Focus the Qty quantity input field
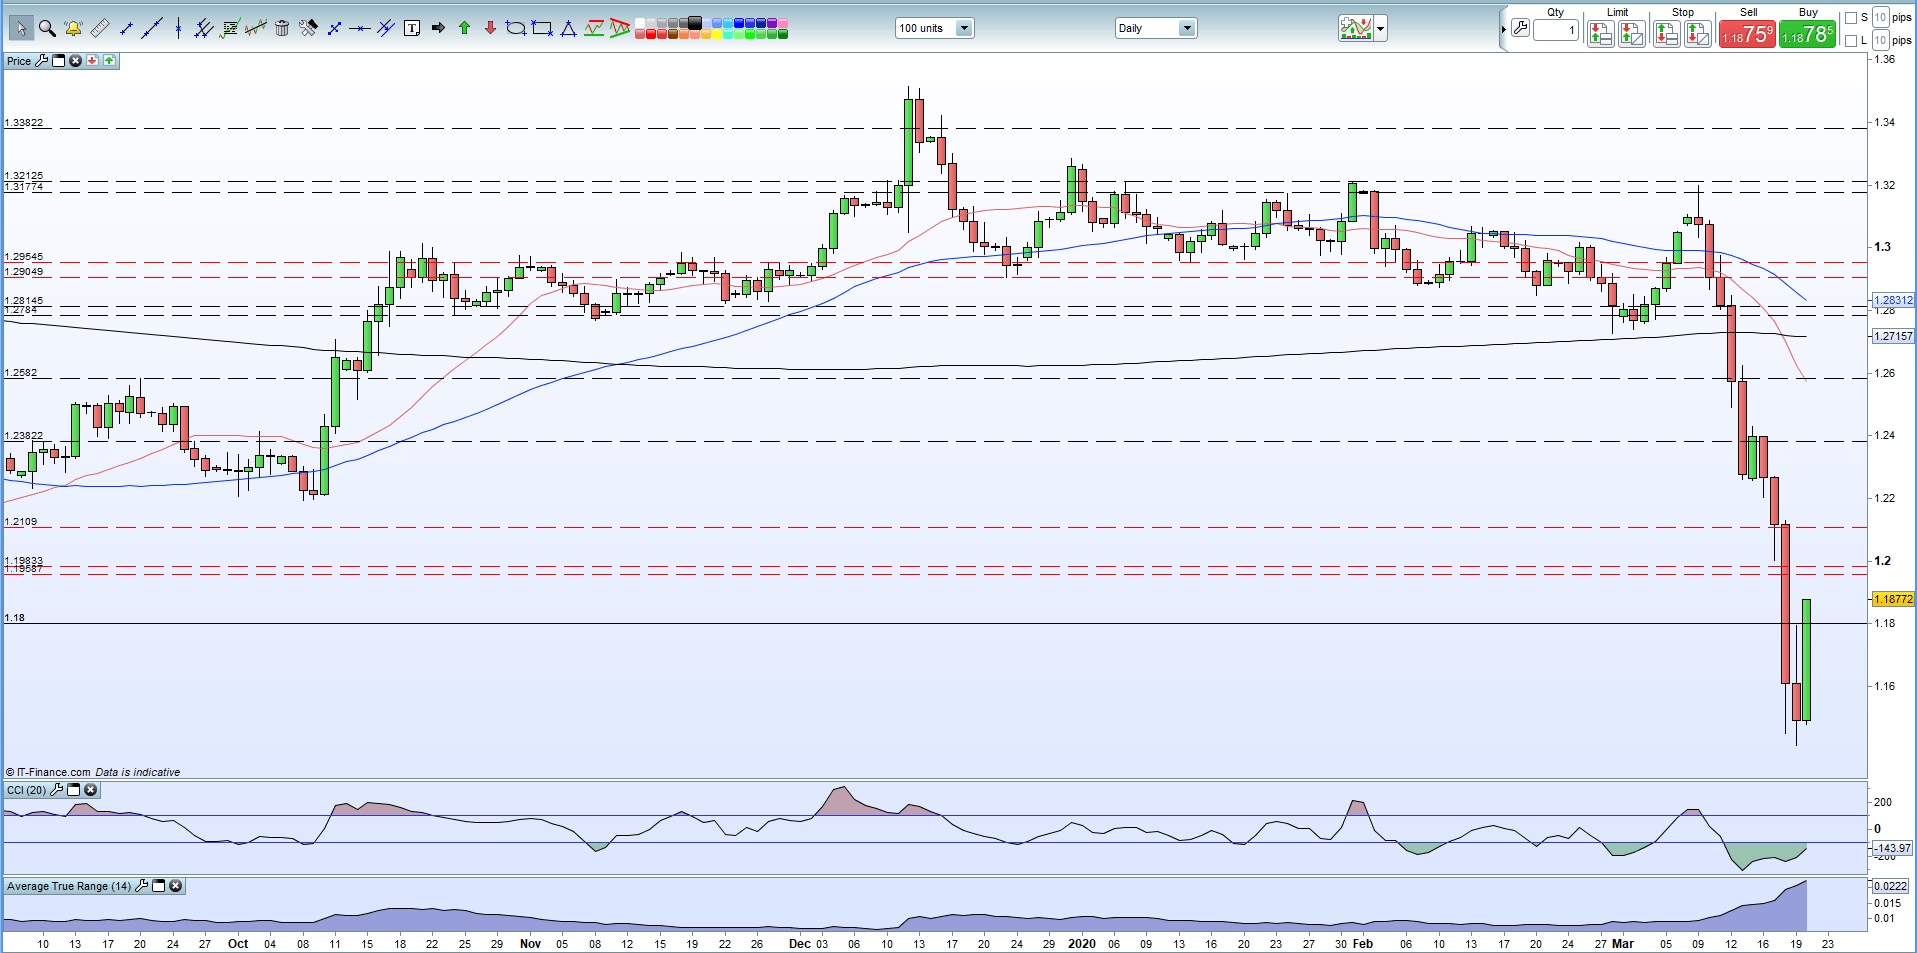This screenshot has width=1917, height=953. coord(1556,30)
